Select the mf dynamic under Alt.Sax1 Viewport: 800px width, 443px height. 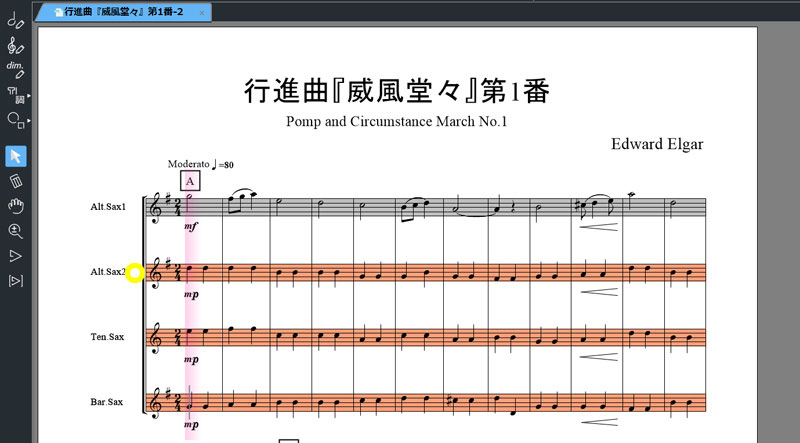[191, 226]
